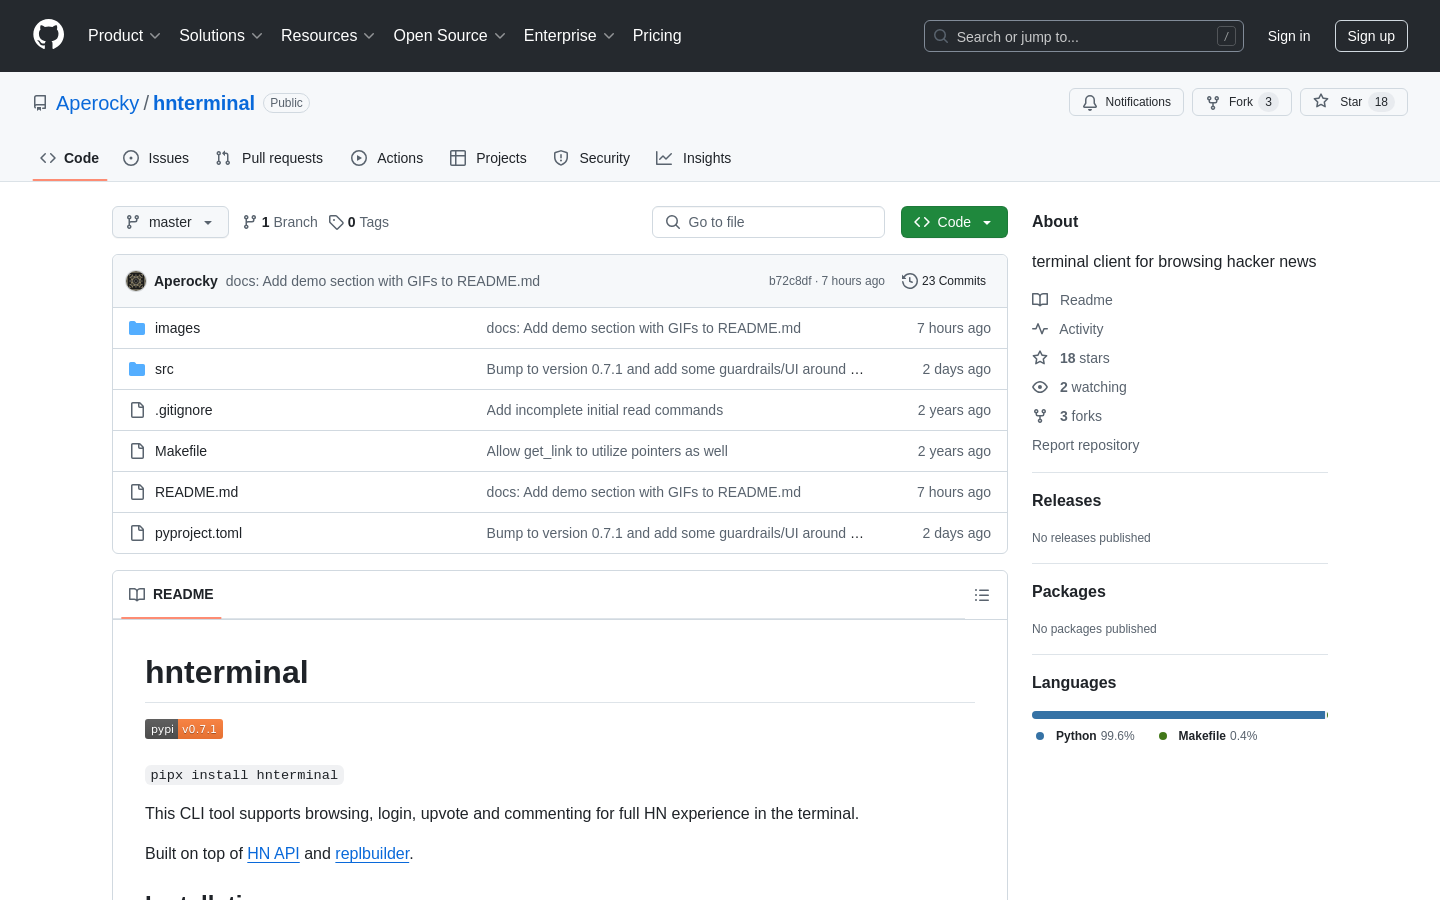Click the GitHub logo icon

pyautogui.click(x=48, y=35)
